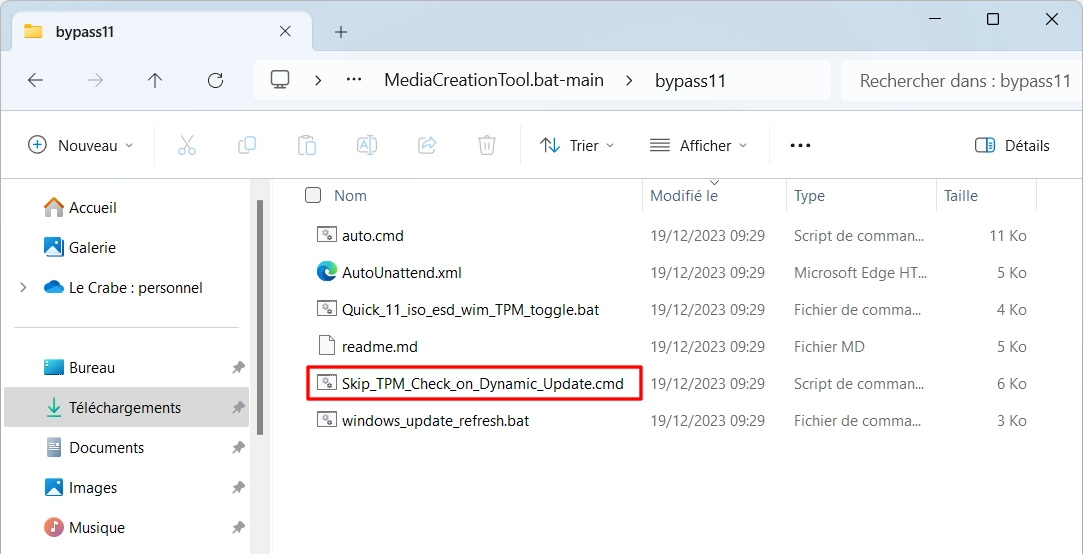This screenshot has height=554, width=1083.
Task: Click the navigation pane vertical scrollbar
Action: click(x=260, y=318)
